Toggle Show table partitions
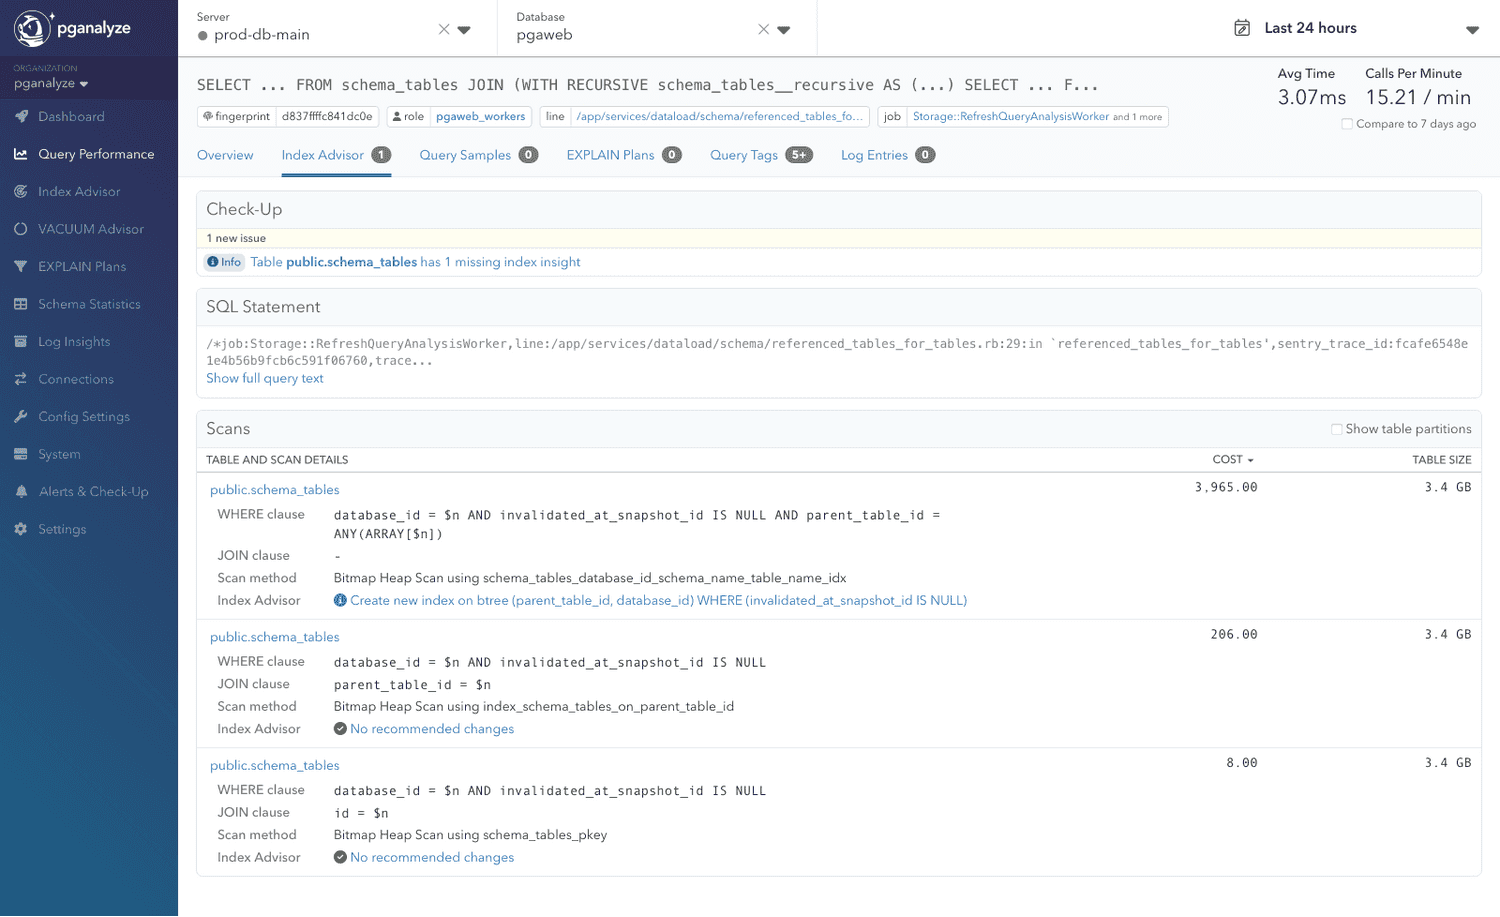This screenshot has width=1500, height=917. point(1336,428)
